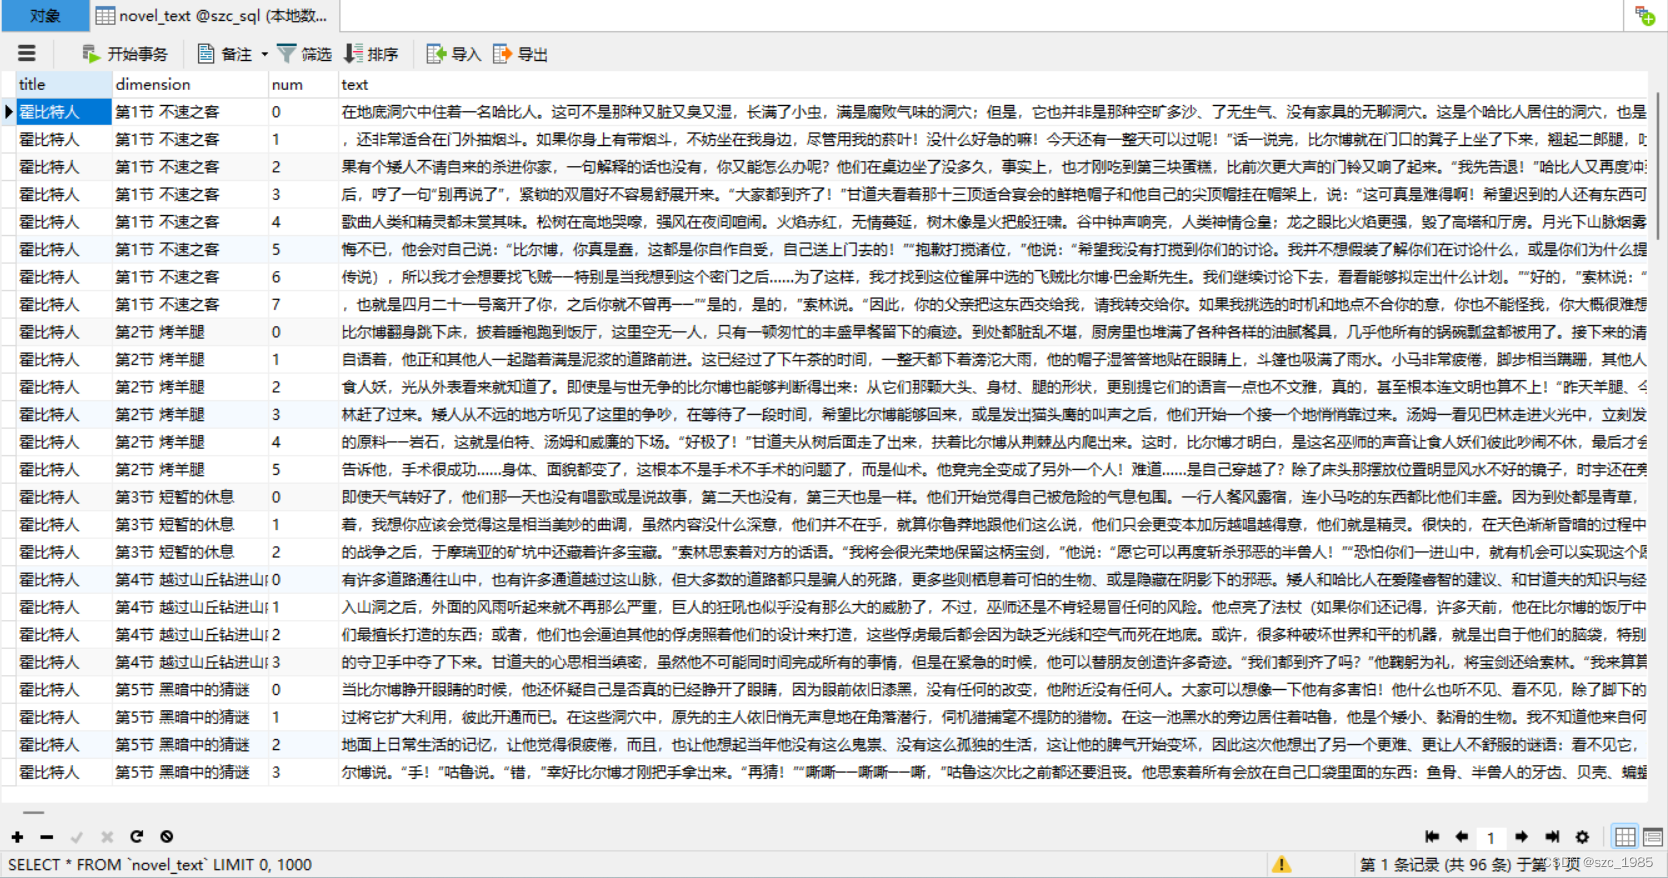1668x878 pixels.
Task: Click the dimension column header
Action: 190,85
